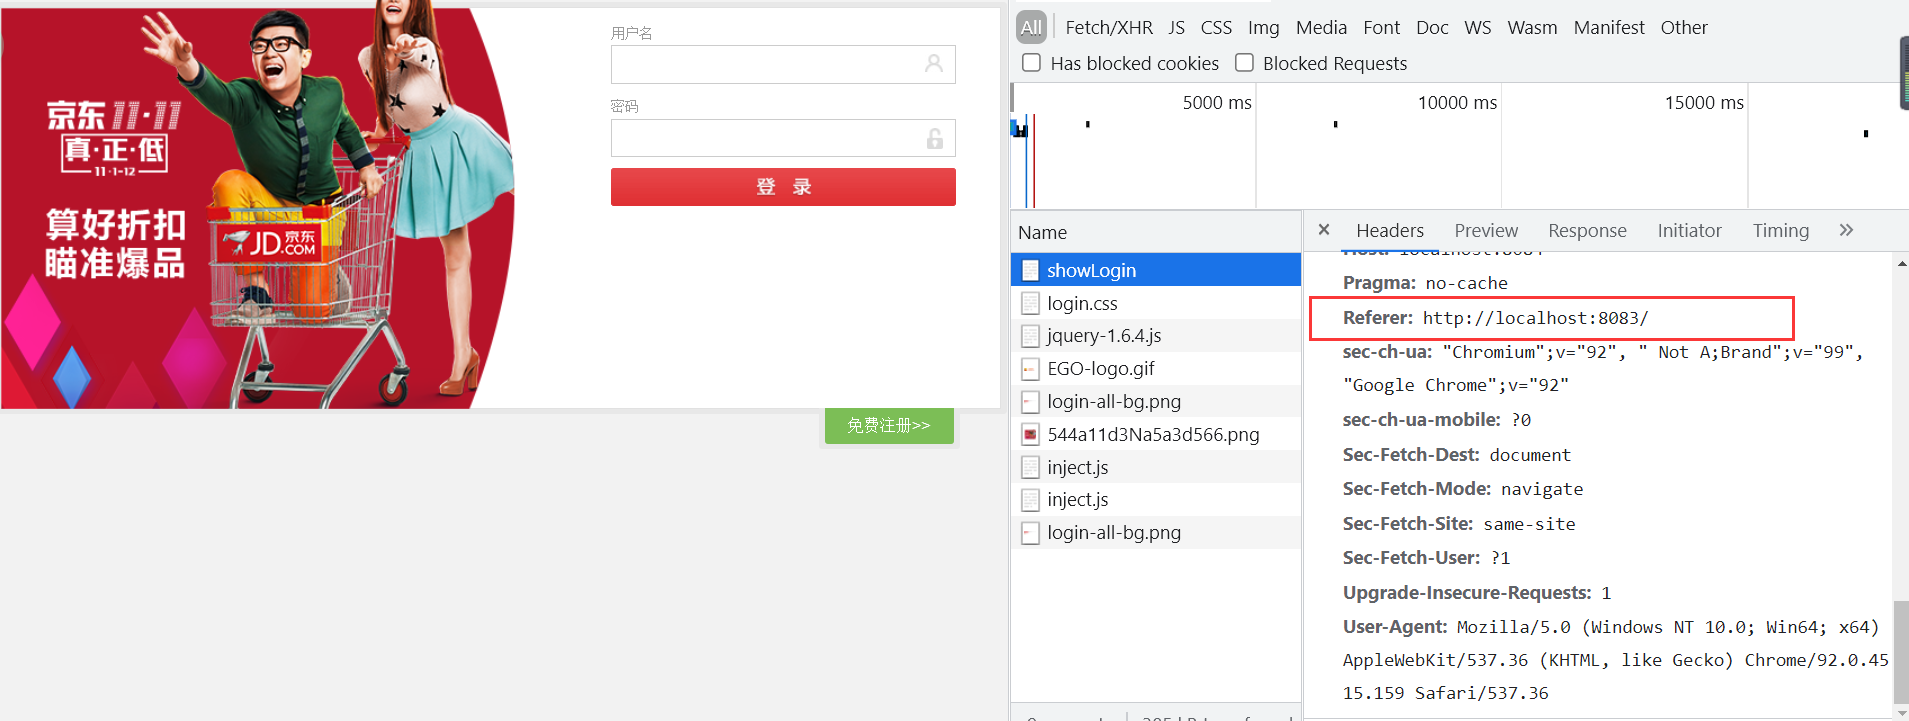The height and width of the screenshot is (721, 1909).
Task: Click the Sec-Fetch-User header entry
Action: click(1427, 558)
